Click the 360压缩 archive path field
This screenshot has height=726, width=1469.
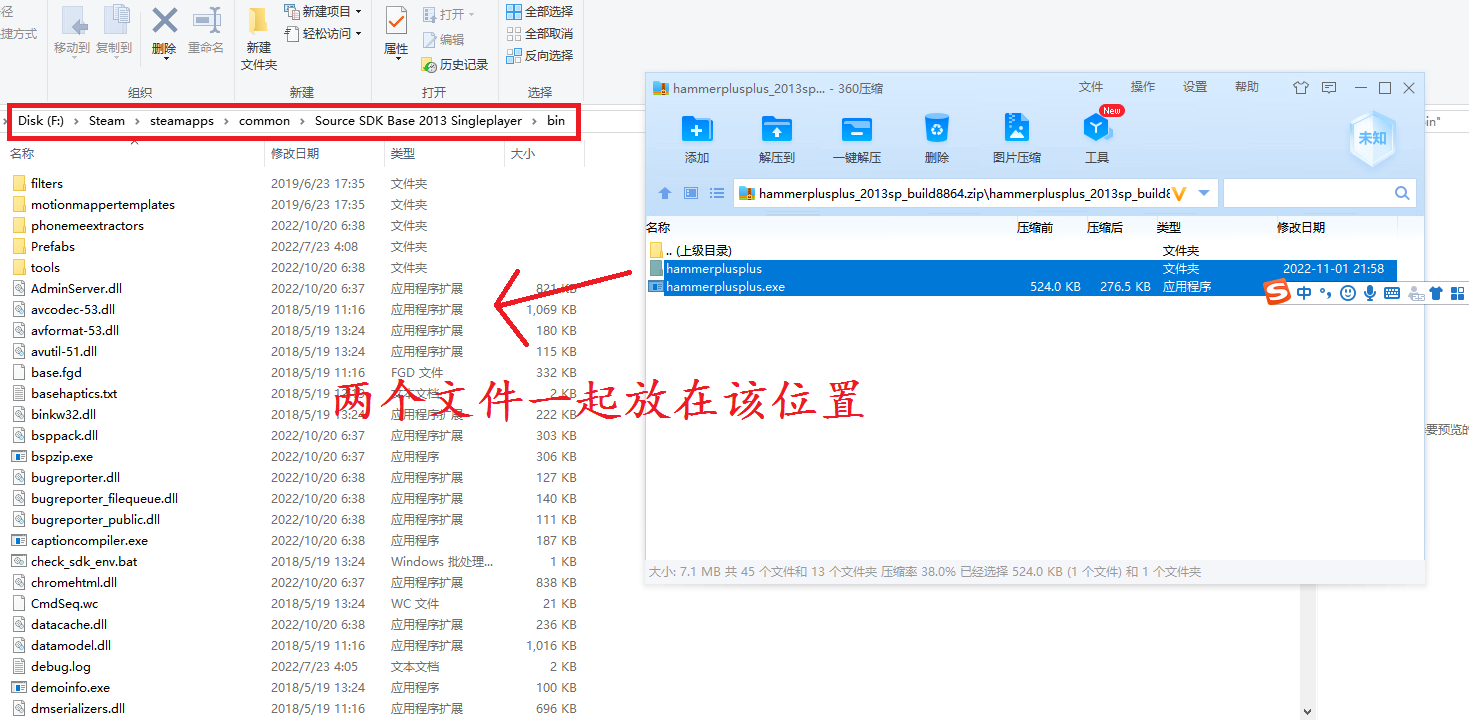[976, 193]
